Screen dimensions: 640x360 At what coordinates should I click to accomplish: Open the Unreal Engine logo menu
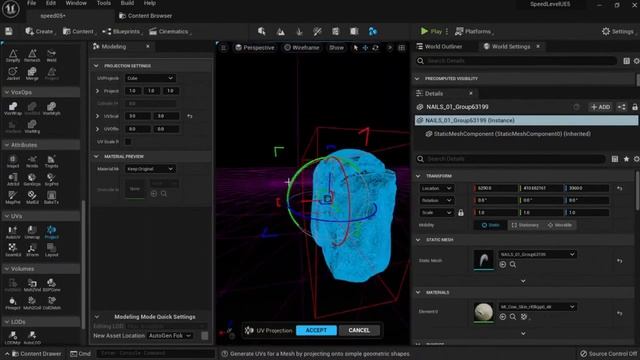pyautogui.click(x=11, y=9)
